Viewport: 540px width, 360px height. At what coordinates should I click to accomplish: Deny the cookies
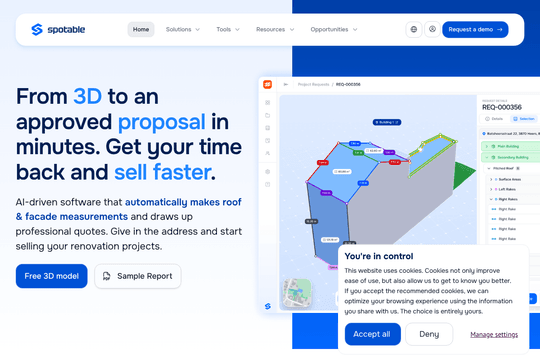[x=429, y=334]
